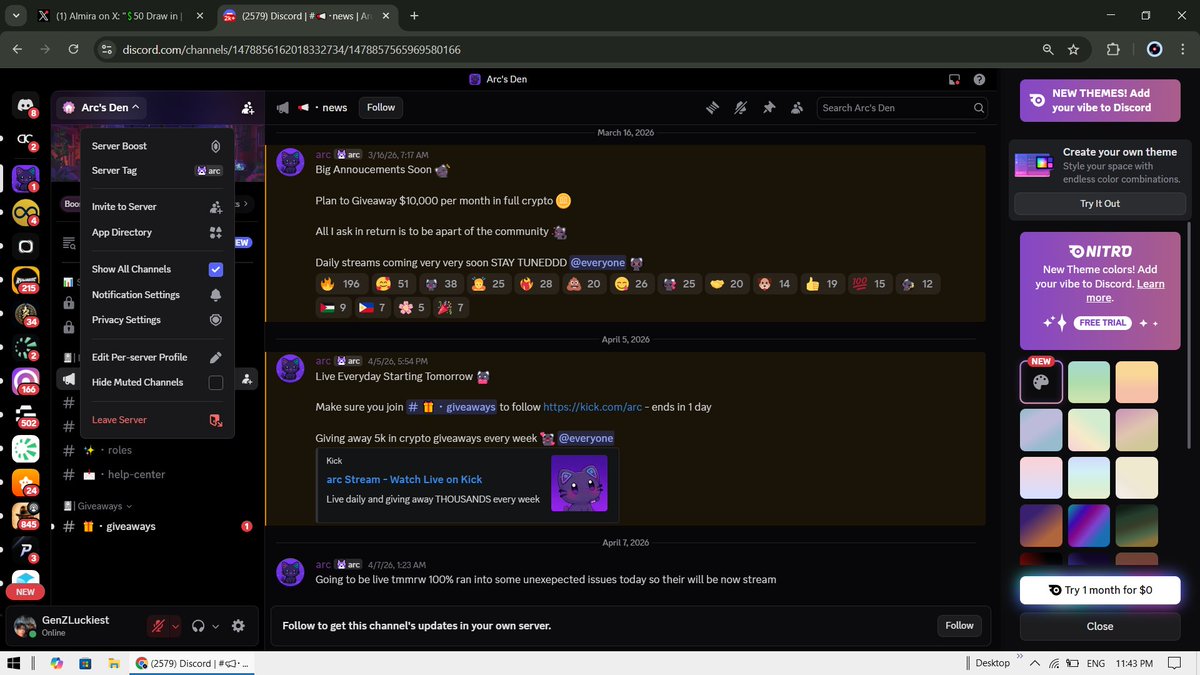Click the invite people icon beside Arc's Den
The width and height of the screenshot is (1200, 675).
point(247,107)
